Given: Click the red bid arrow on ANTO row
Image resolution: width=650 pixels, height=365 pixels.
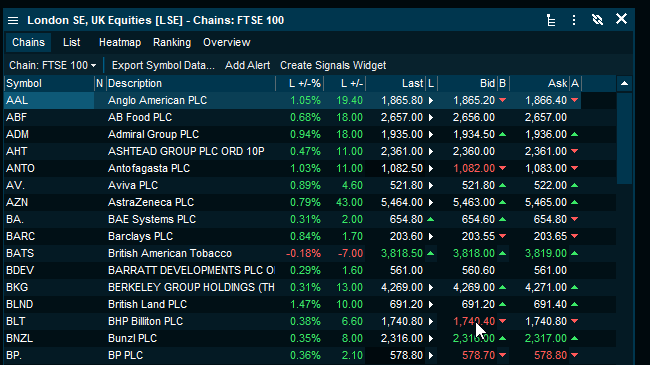Looking at the screenshot, I should point(502,168).
